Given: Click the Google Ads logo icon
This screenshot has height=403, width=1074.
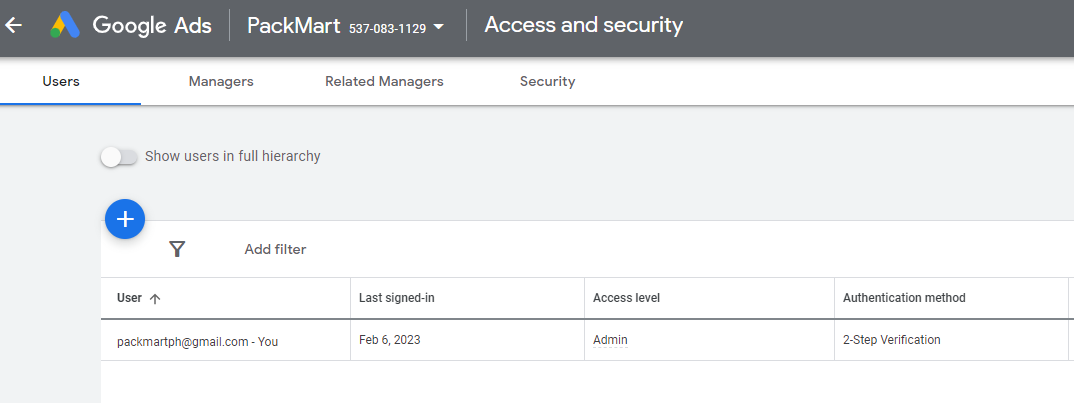Looking at the screenshot, I should point(66,25).
